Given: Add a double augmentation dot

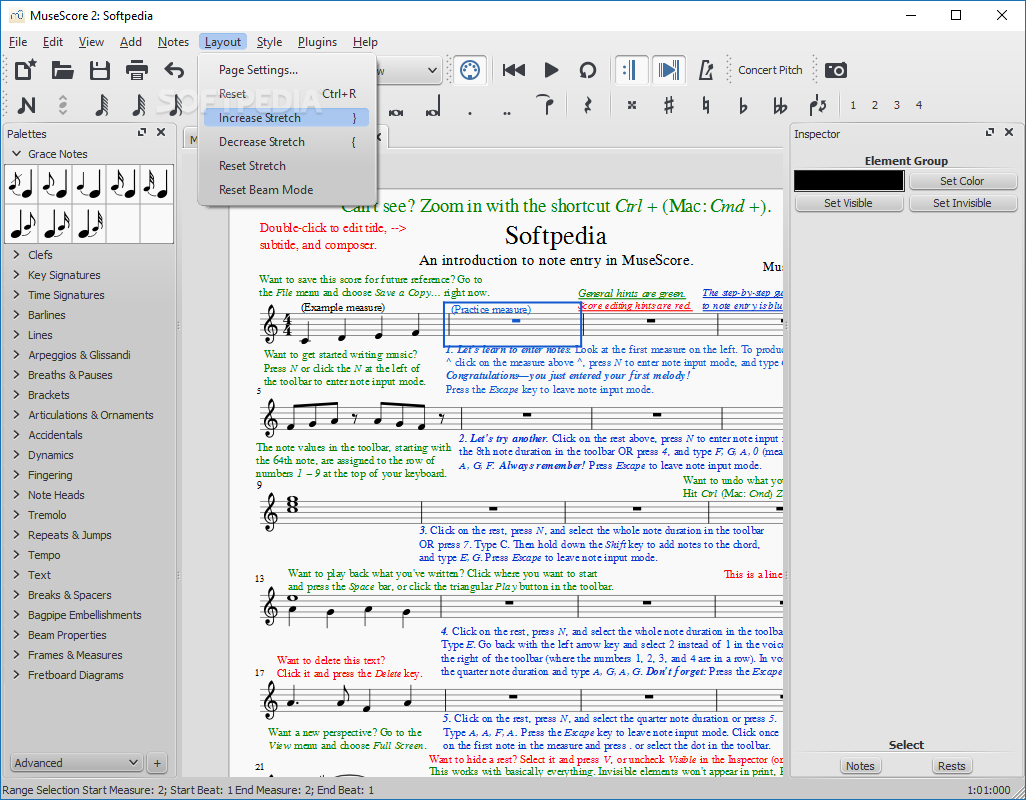Looking at the screenshot, I should 507,111.
